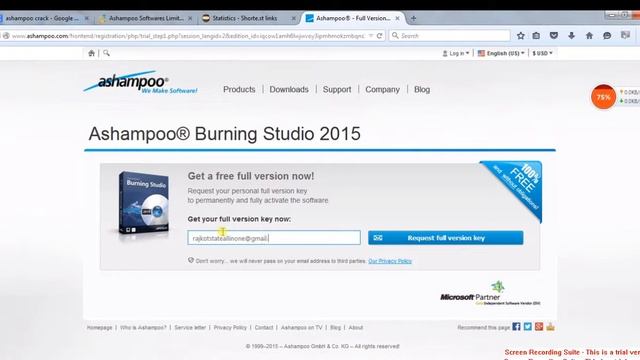Open Who is Ashampoo? footer link
Image resolution: width=640 pixels, height=360 pixels.
pos(143,328)
